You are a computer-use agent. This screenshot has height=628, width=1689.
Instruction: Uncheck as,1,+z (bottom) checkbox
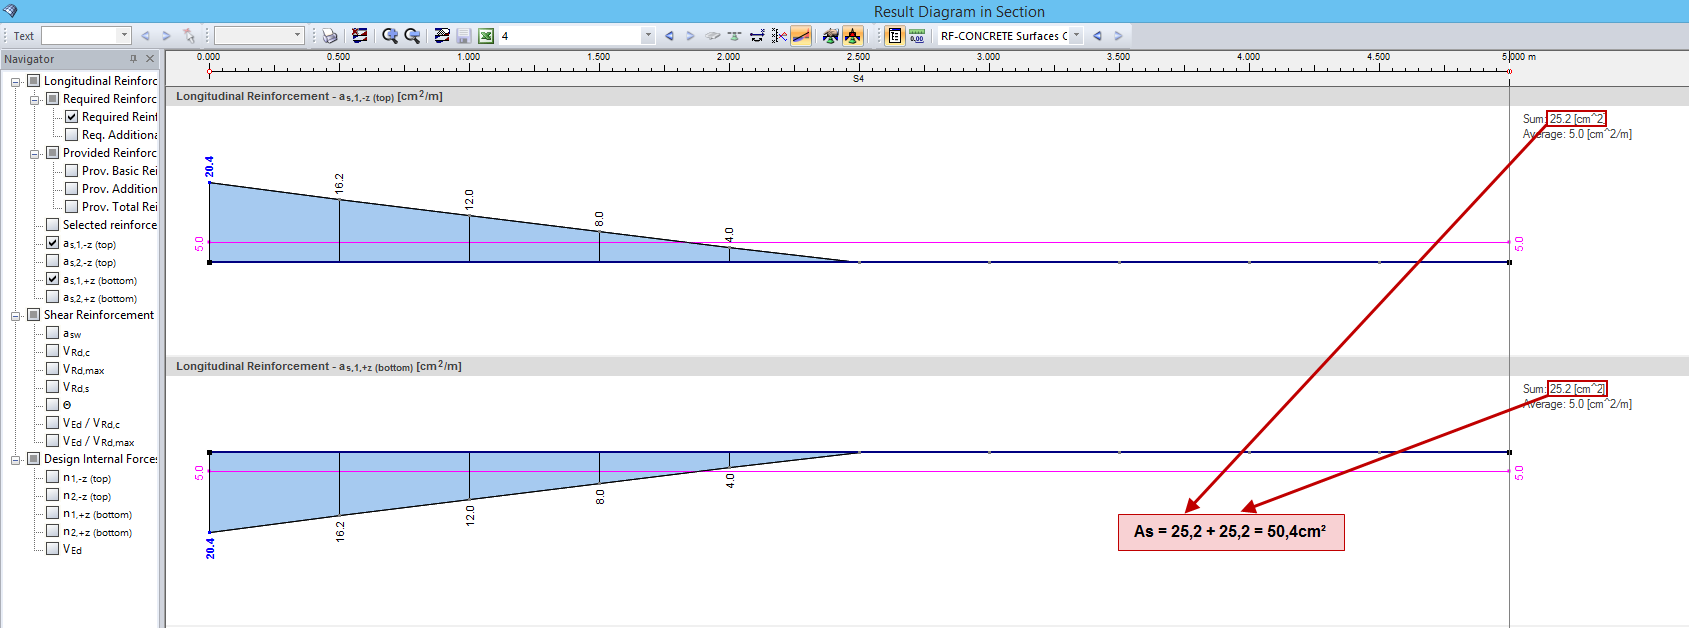coord(53,279)
